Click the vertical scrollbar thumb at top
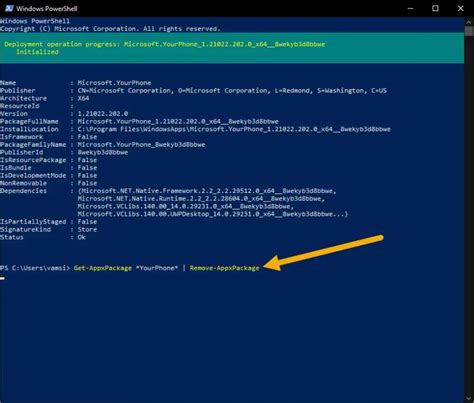The height and width of the screenshot is (403, 474). (469, 31)
